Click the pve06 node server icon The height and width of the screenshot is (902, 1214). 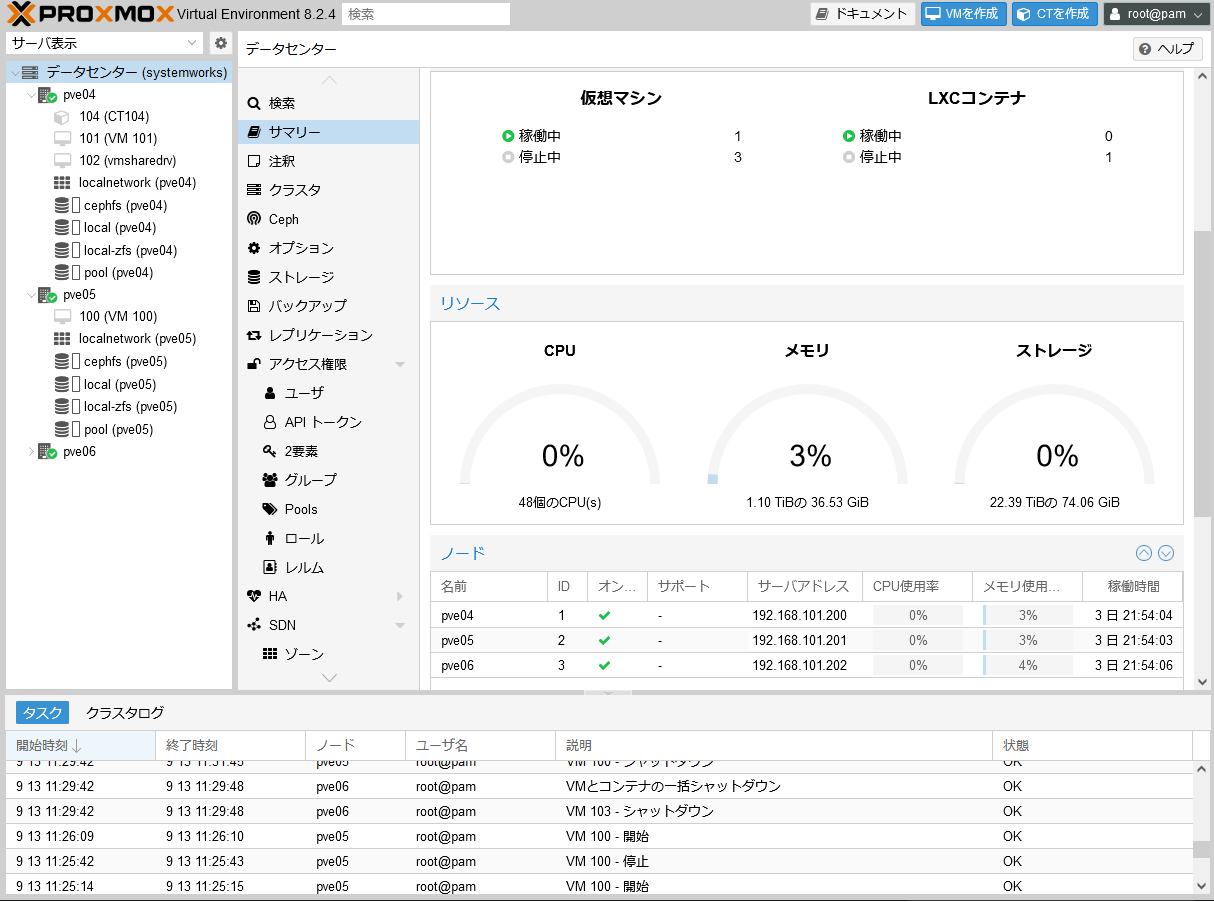(x=48, y=452)
